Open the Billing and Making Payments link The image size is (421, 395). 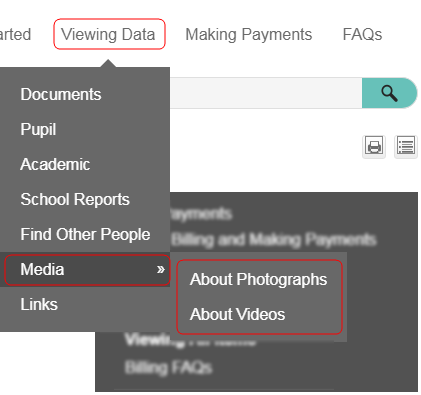coord(274,239)
